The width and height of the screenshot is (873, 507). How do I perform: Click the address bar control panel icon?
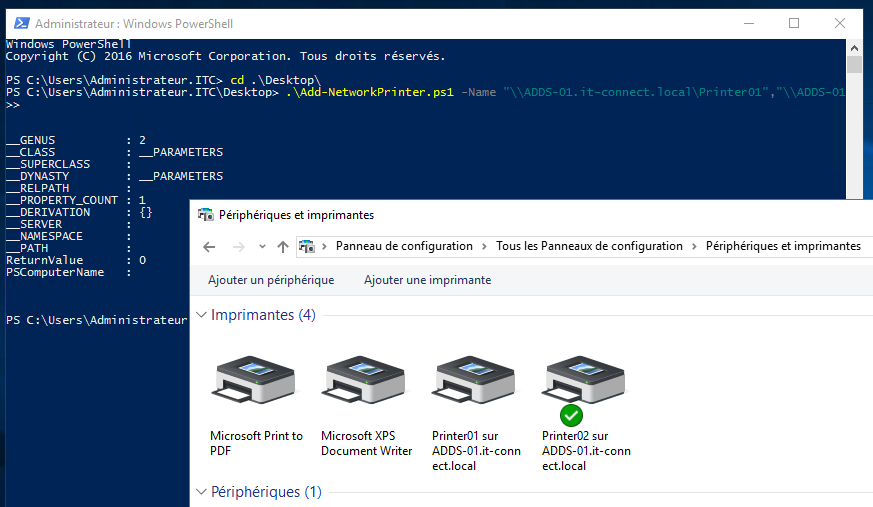tap(307, 246)
